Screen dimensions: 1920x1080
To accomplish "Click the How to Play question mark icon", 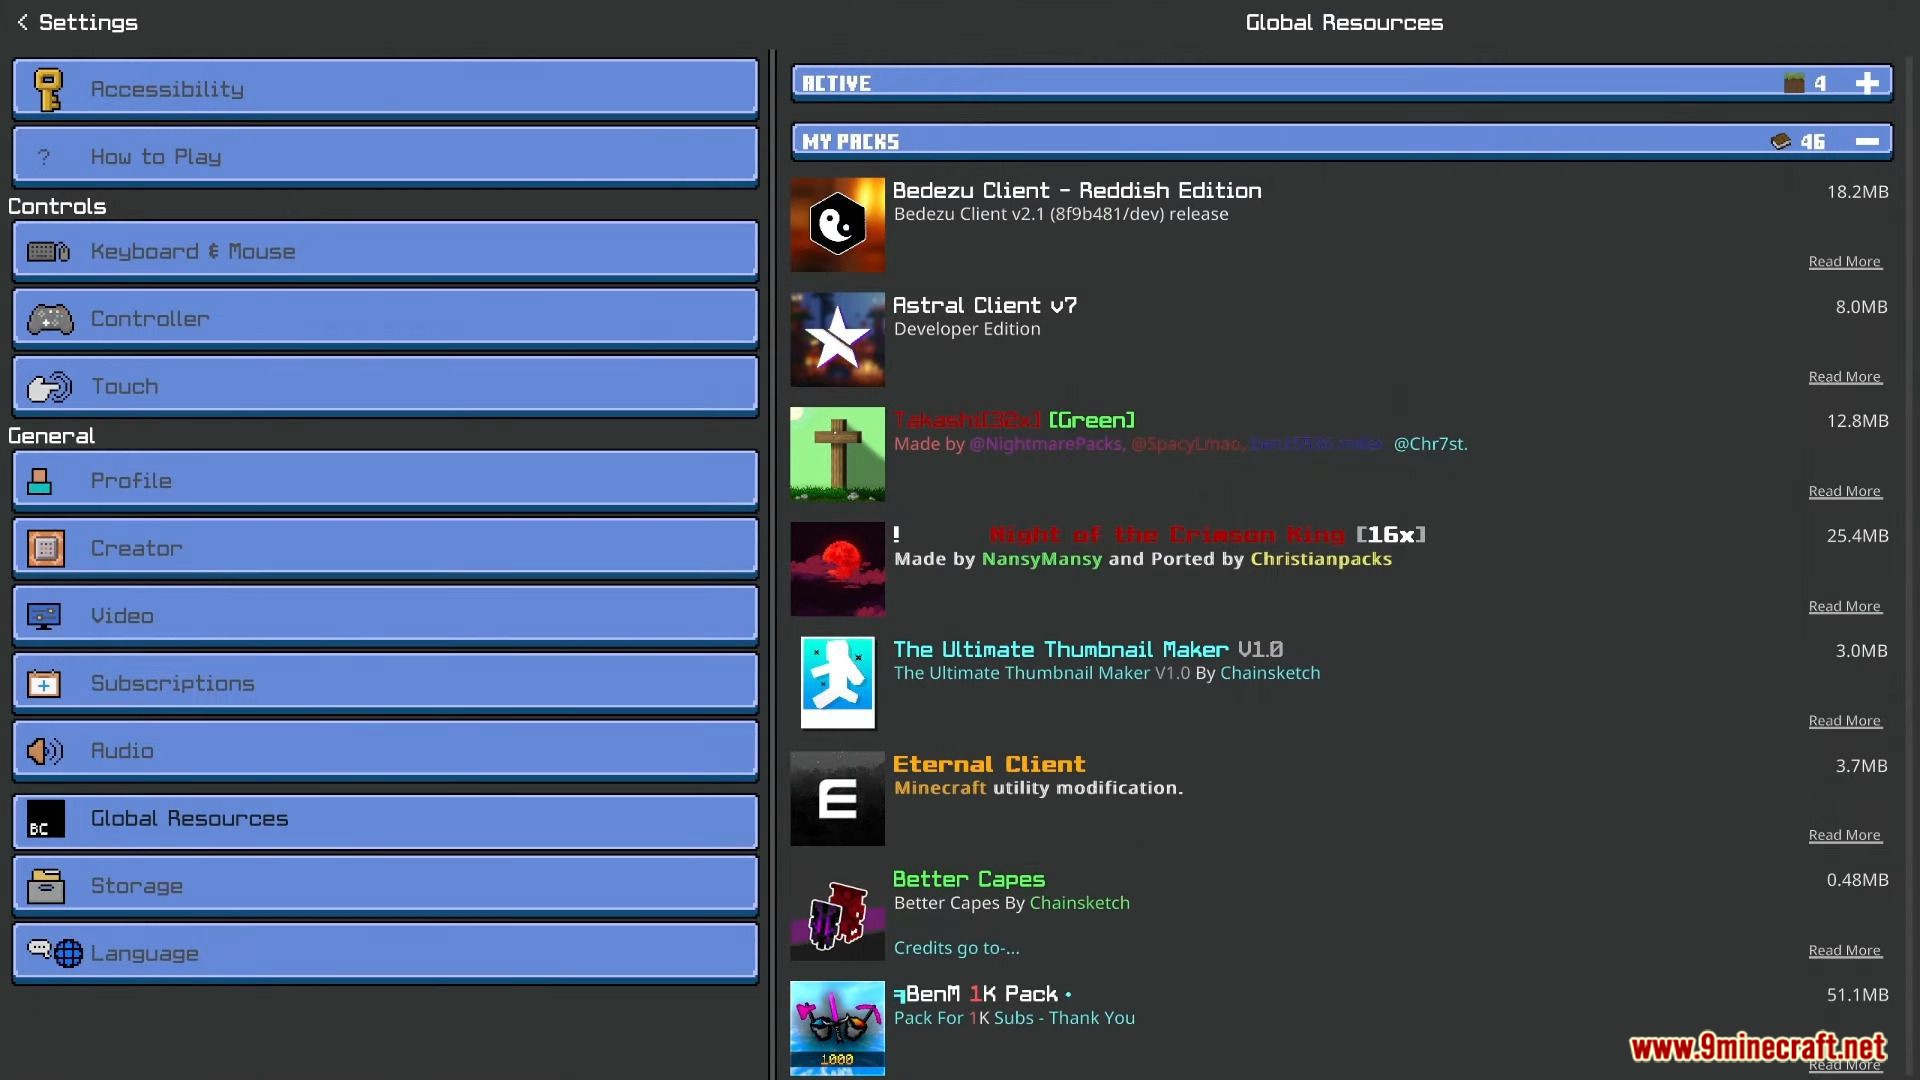I will 43,157.
